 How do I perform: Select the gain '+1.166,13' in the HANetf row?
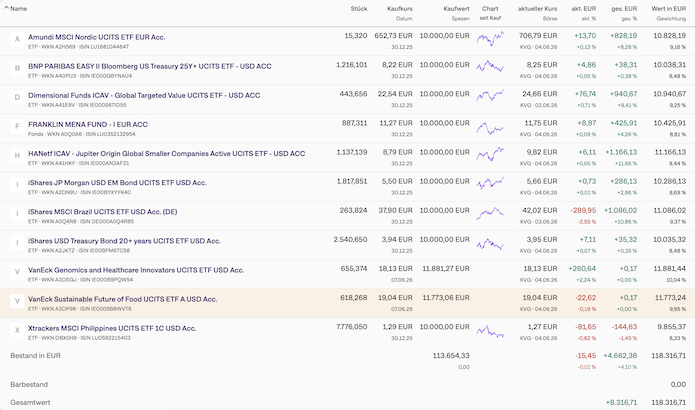tap(621, 152)
